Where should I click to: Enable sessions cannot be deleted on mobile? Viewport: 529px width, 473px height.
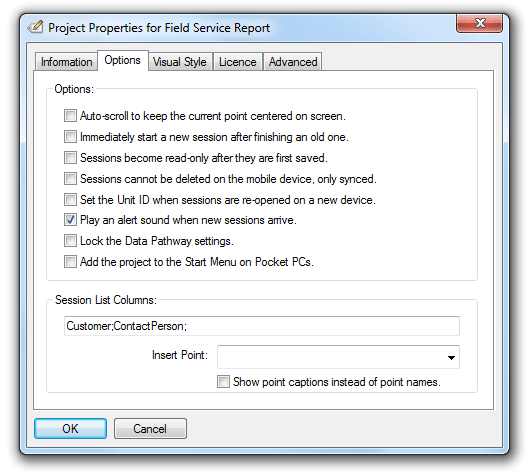click(x=70, y=178)
